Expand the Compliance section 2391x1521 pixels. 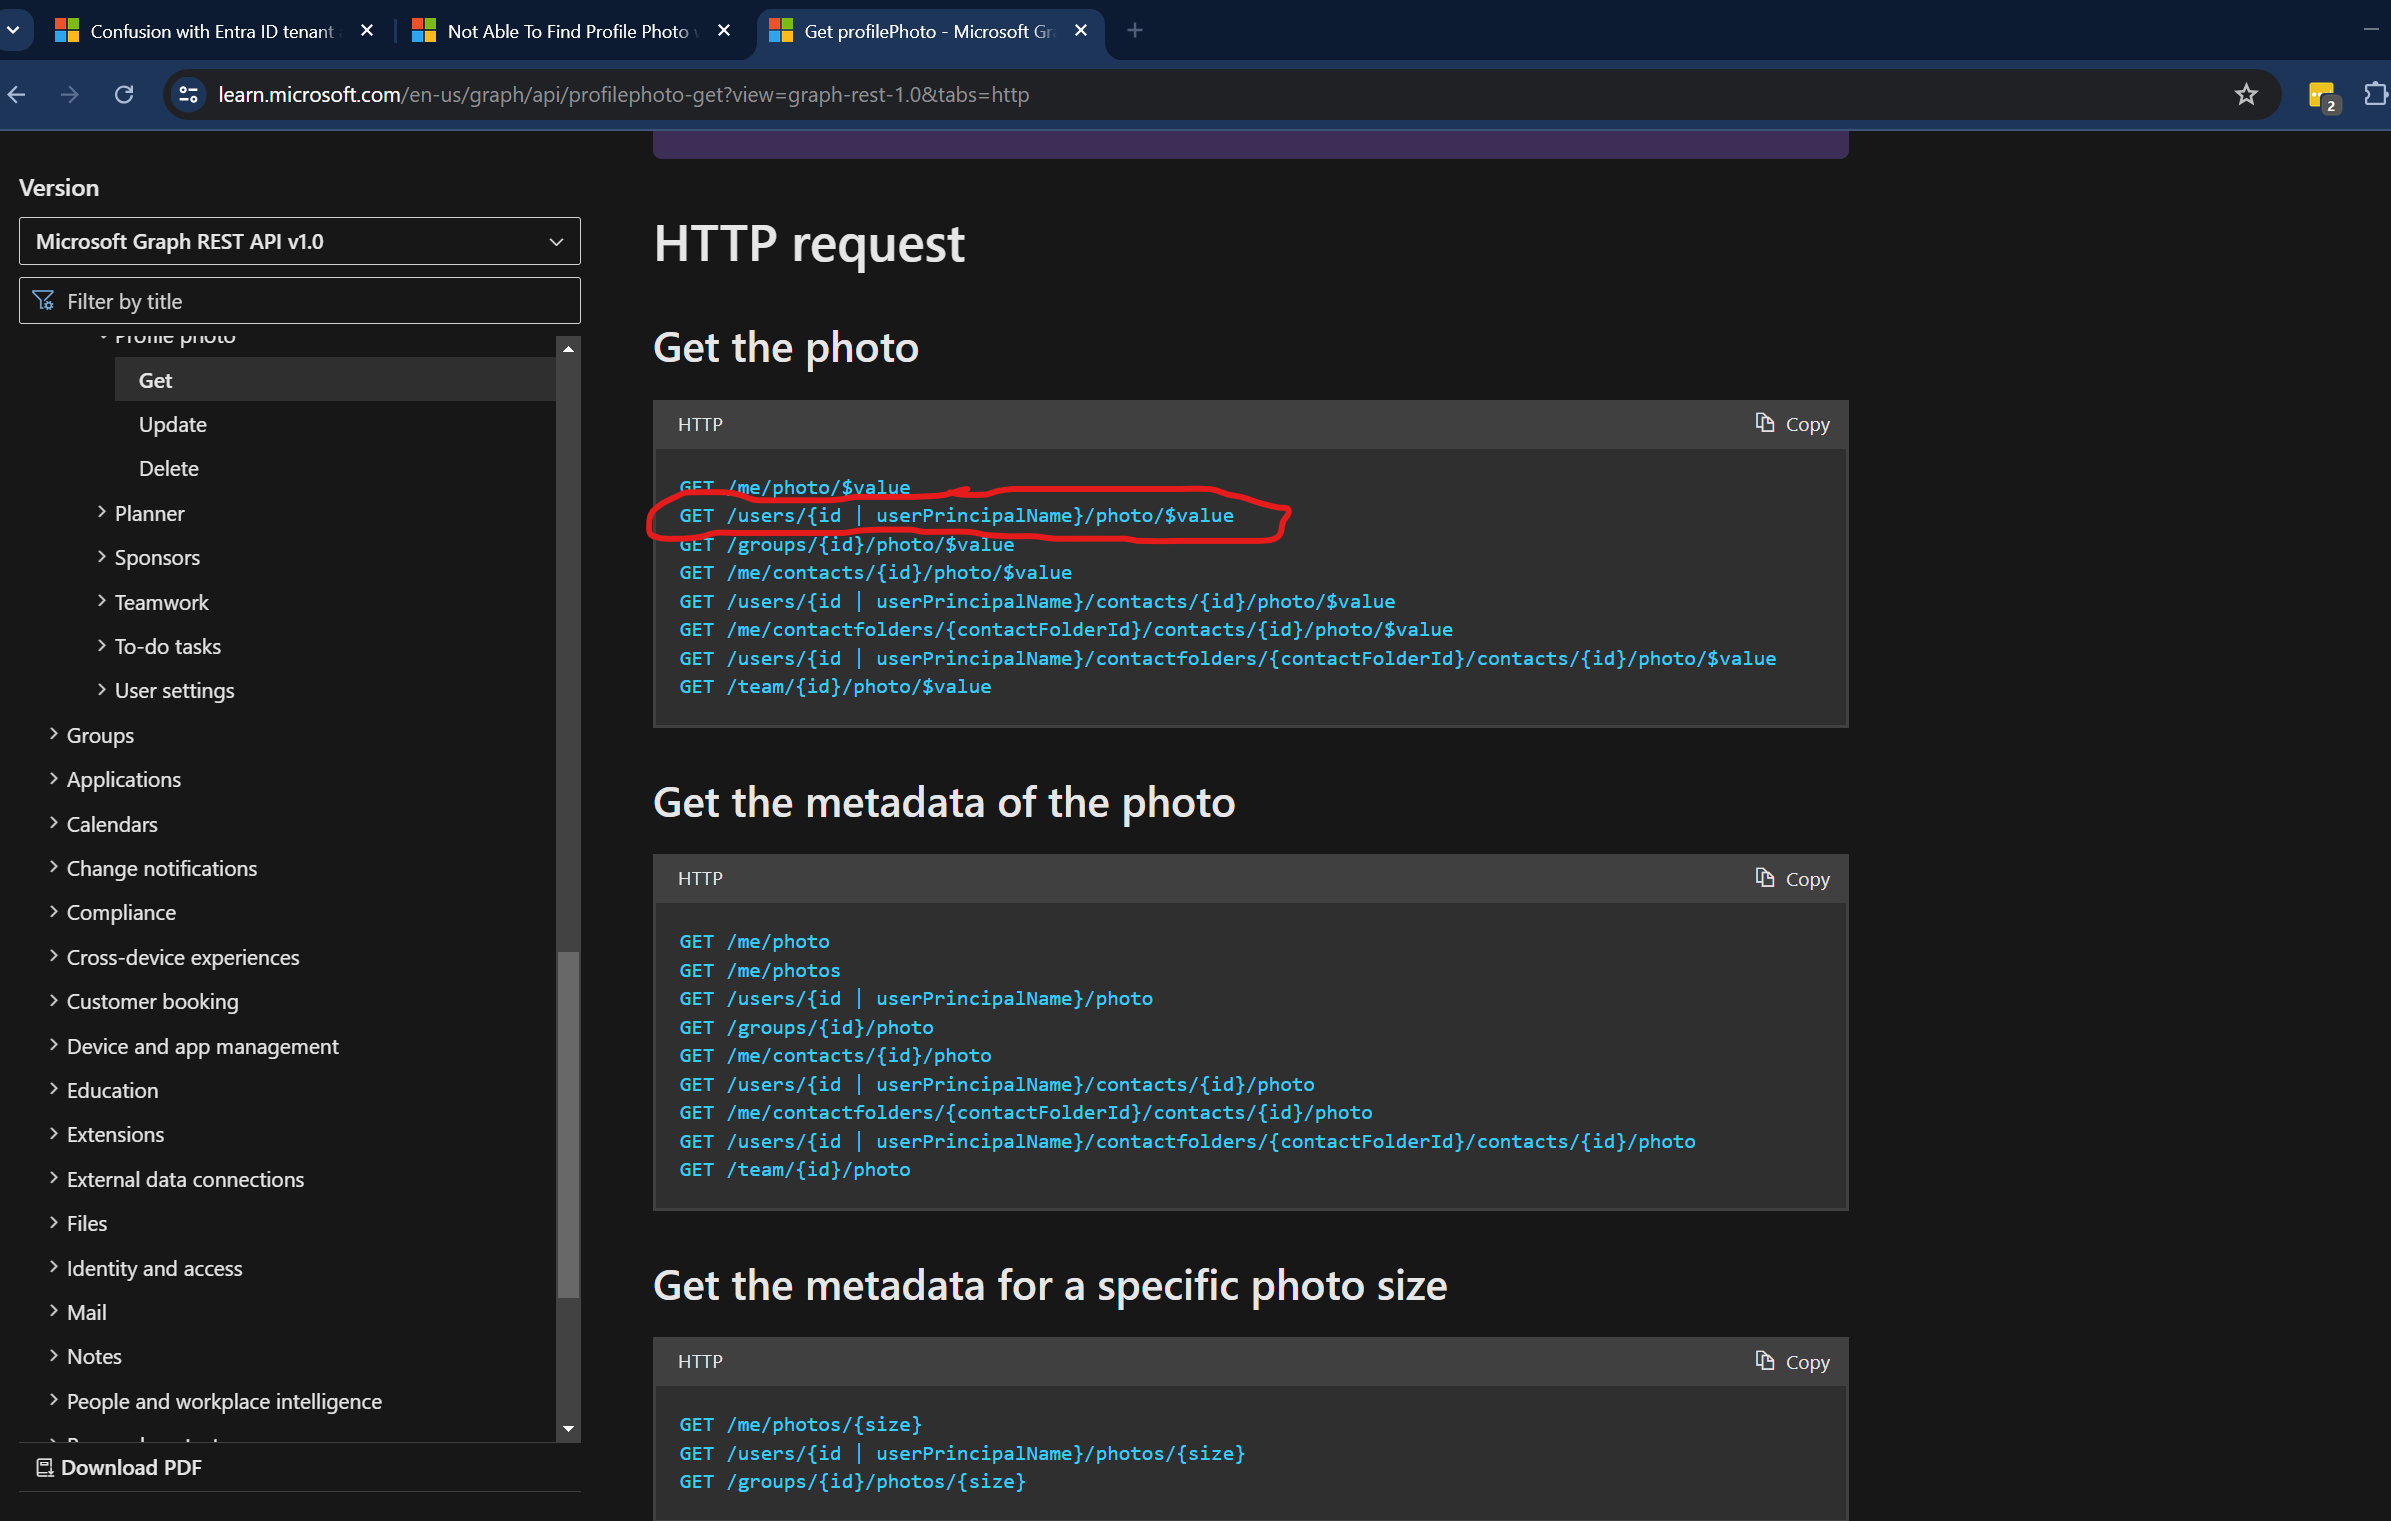pyautogui.click(x=121, y=913)
